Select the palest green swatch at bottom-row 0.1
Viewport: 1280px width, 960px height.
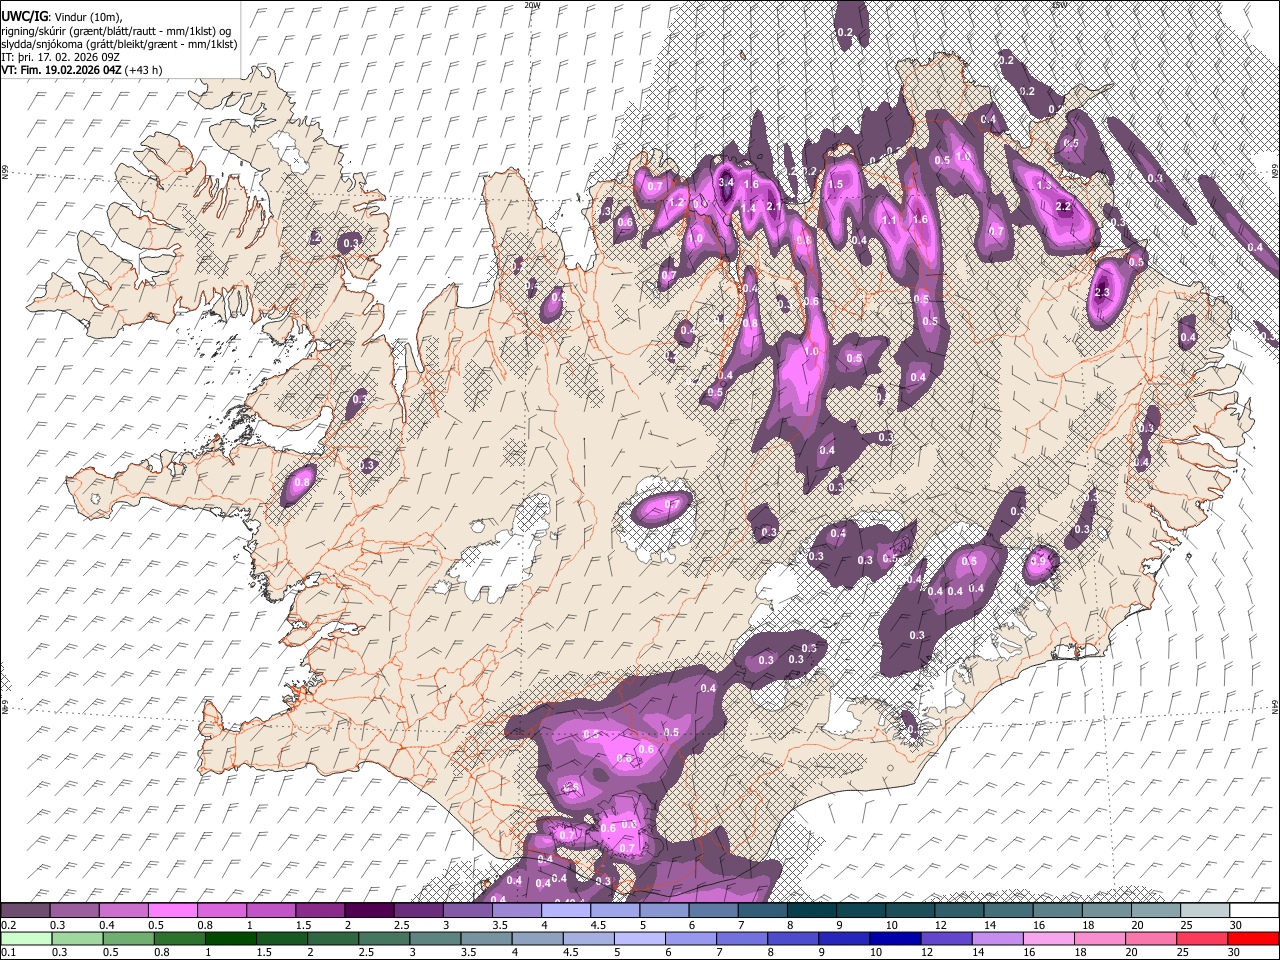click(26, 938)
